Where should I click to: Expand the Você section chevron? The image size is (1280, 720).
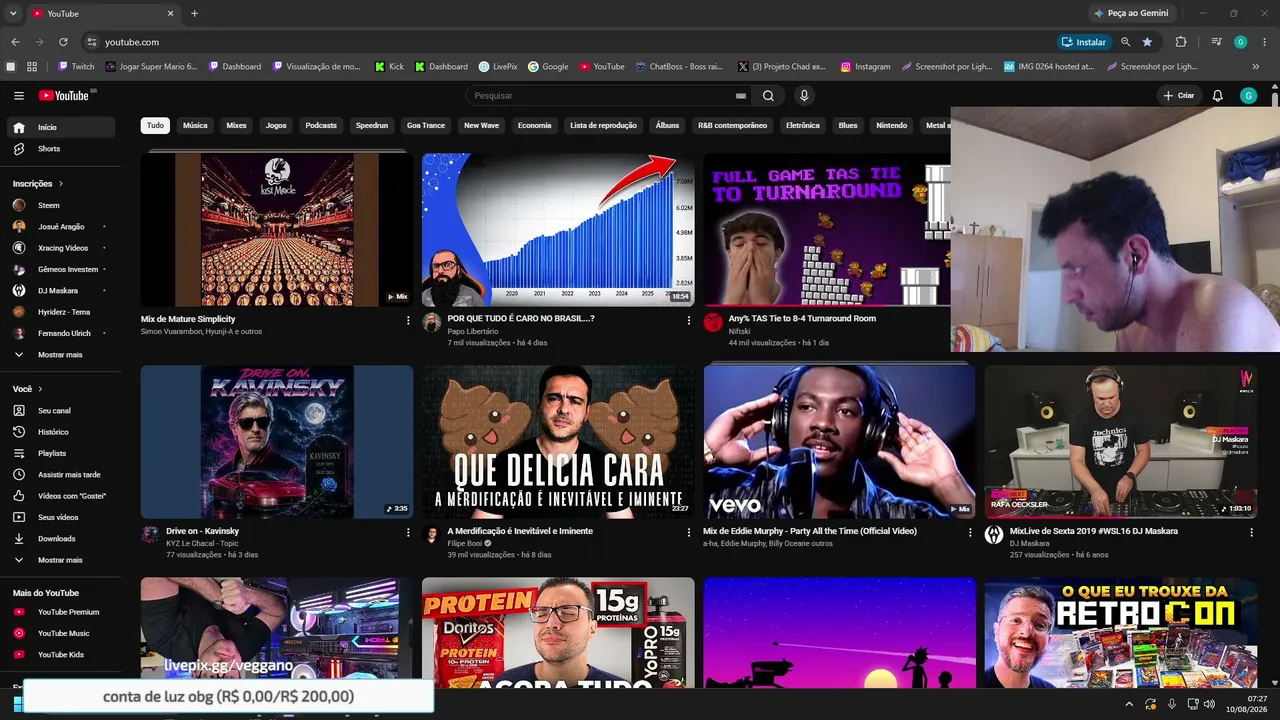(40, 389)
